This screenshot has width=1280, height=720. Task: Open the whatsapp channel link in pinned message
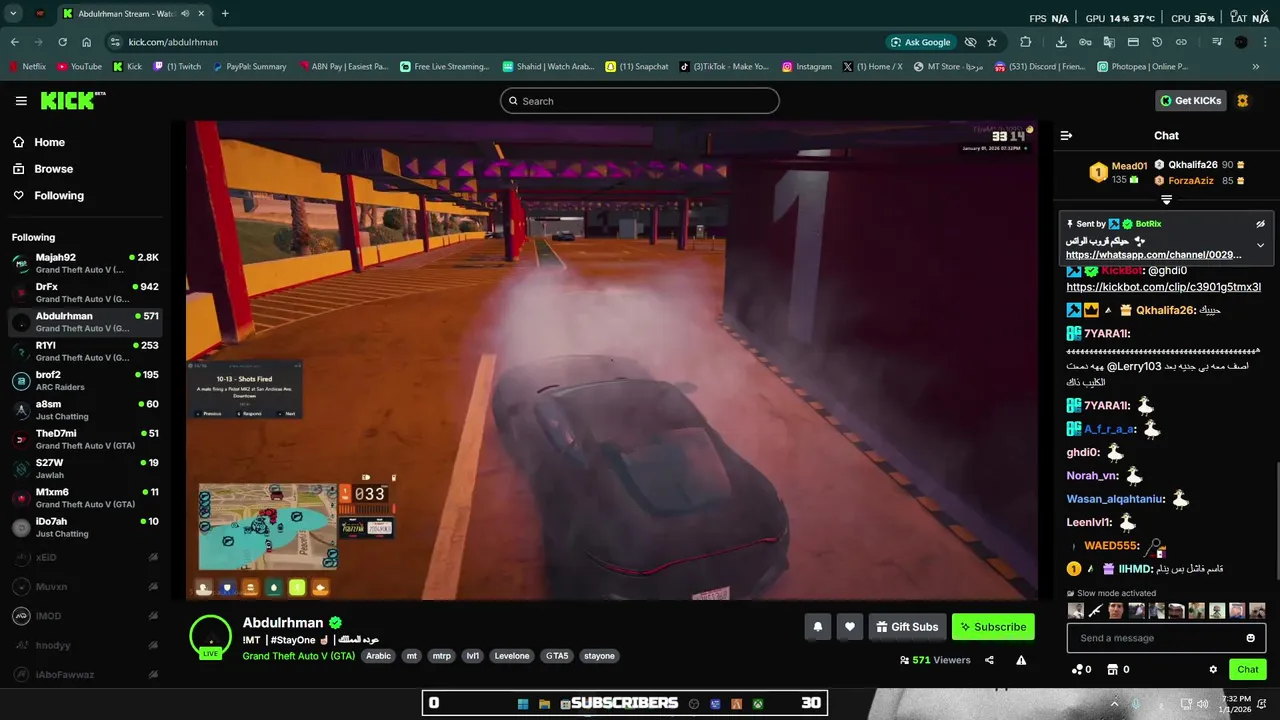pos(1154,255)
